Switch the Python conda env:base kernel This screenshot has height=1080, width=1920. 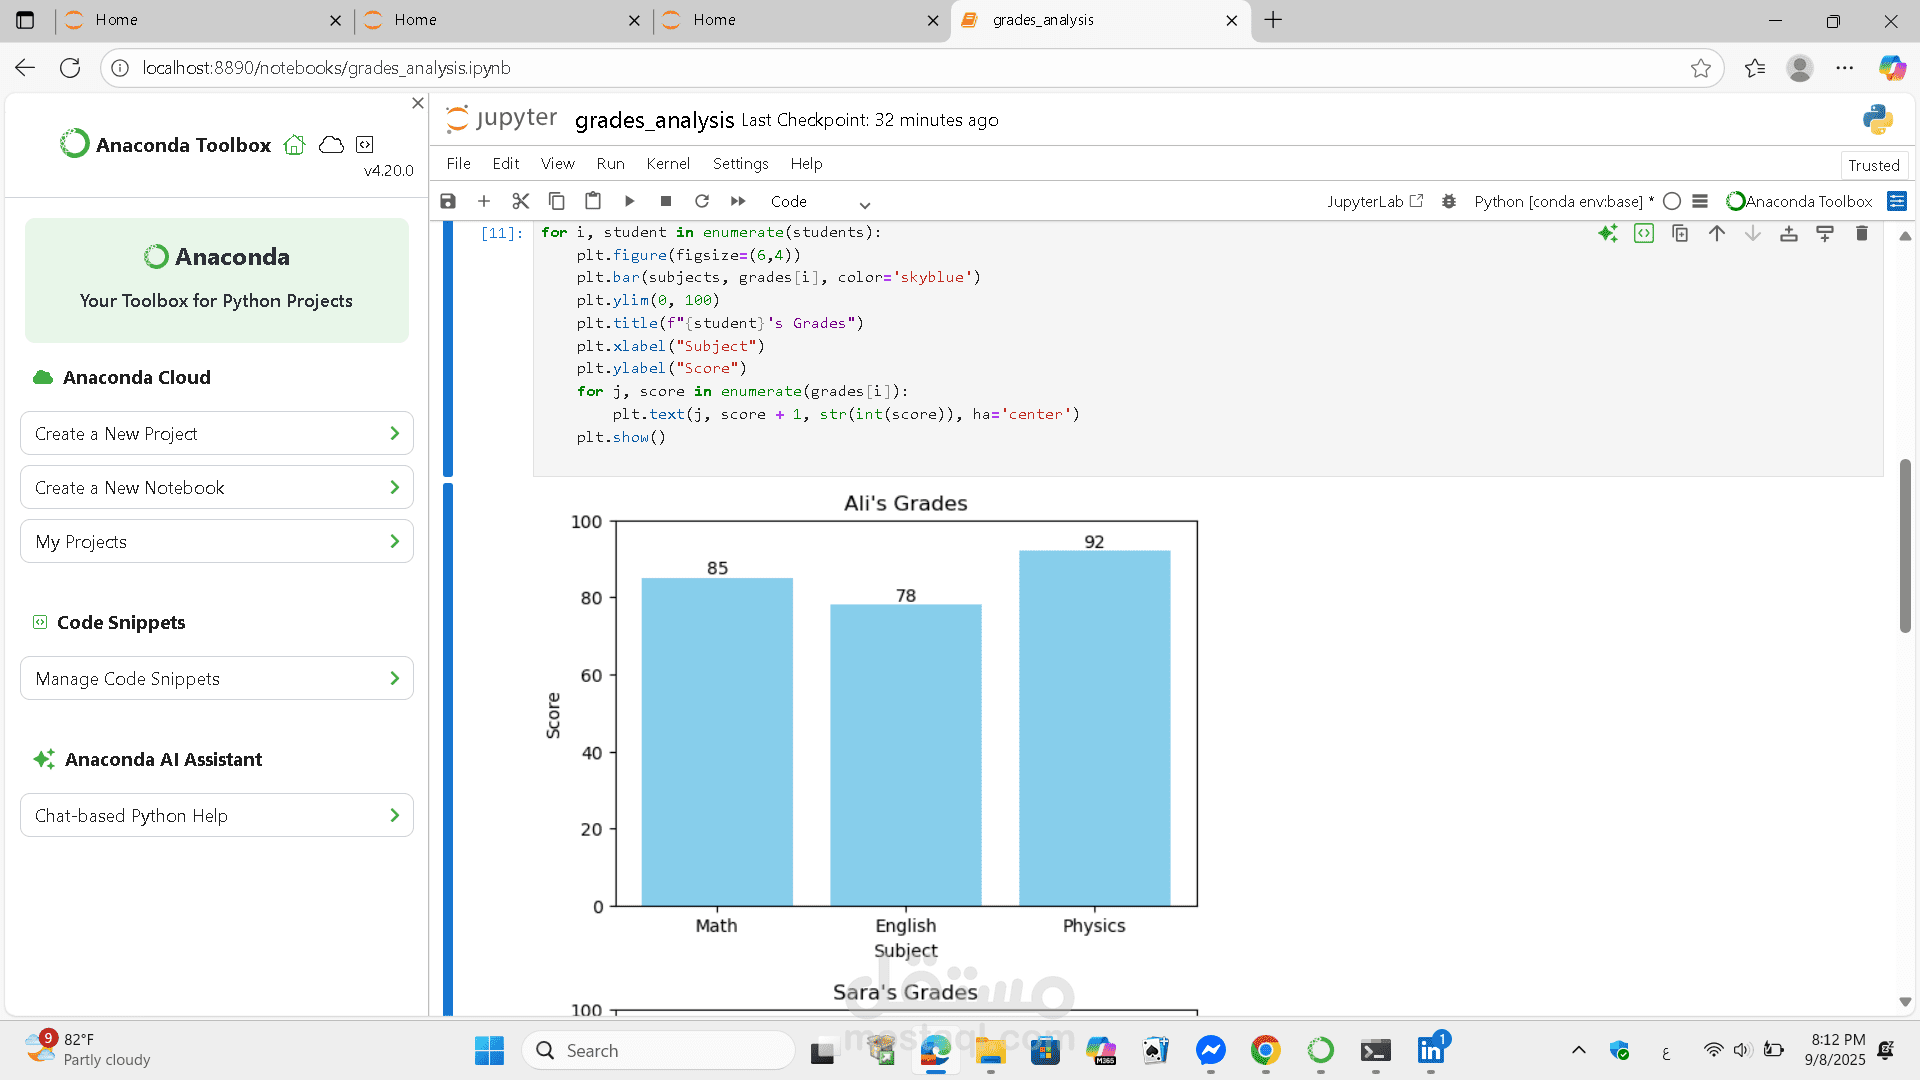[1563, 201]
